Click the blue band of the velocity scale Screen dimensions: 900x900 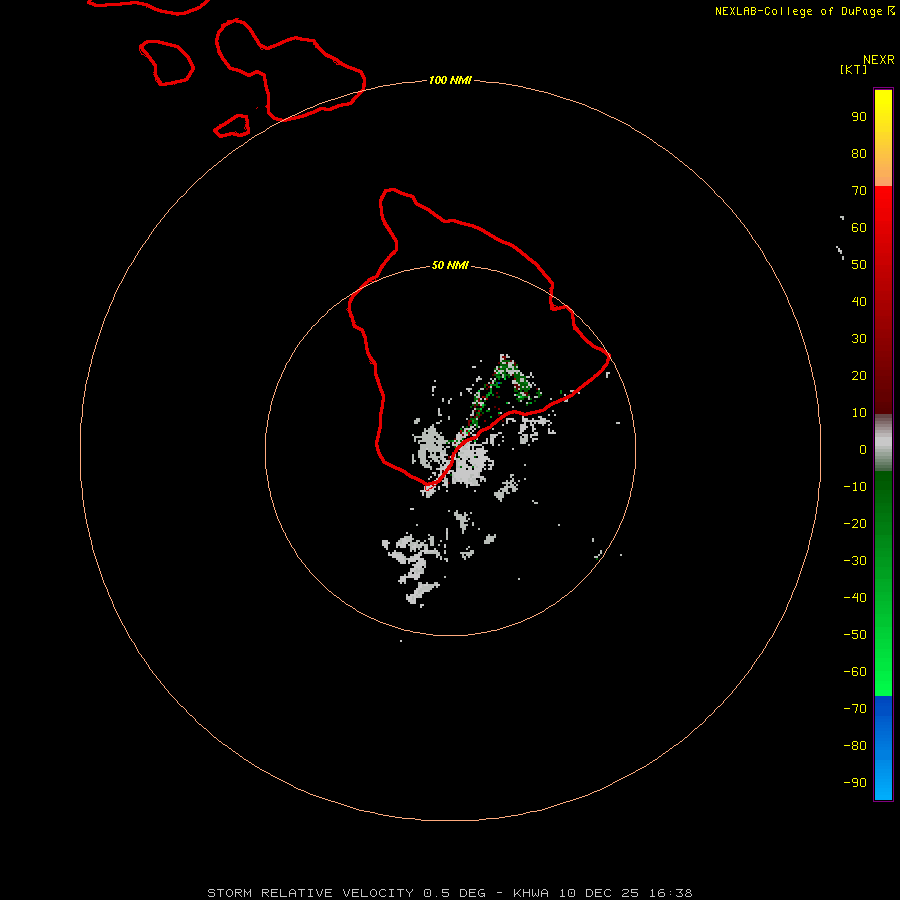[883, 747]
